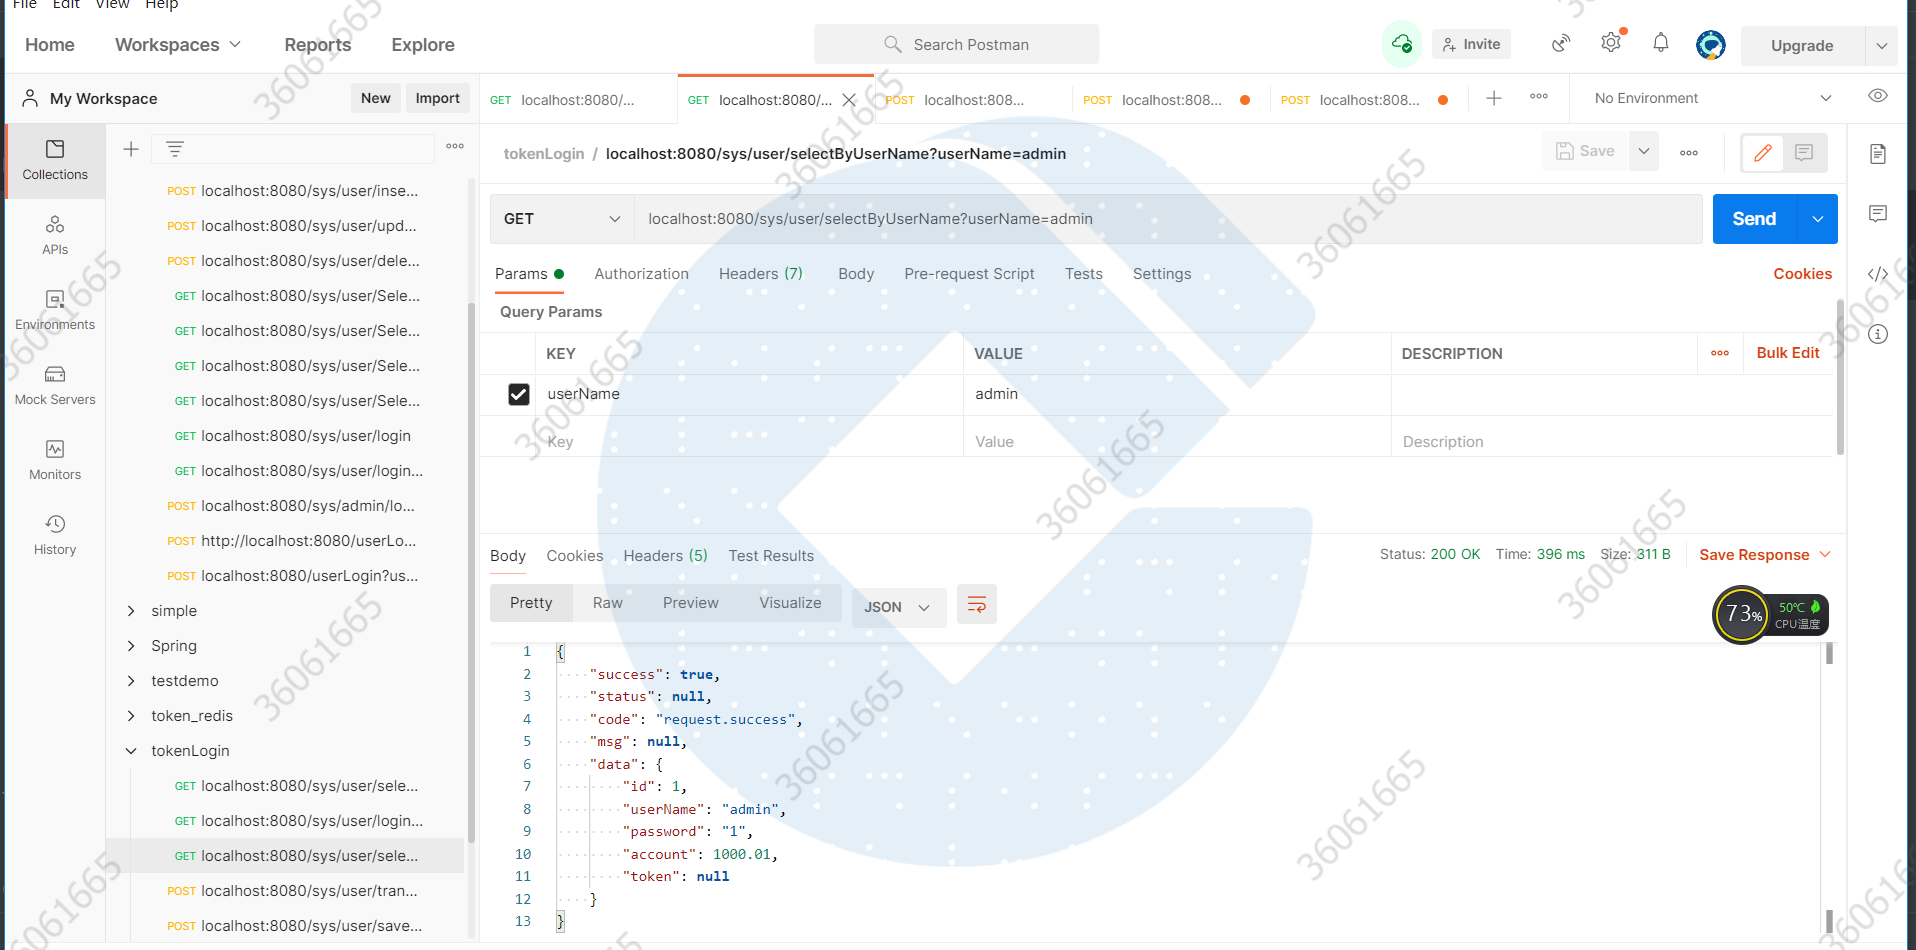The image size is (1916, 950).
Task: Open the Test Results response tab
Action: point(771,556)
